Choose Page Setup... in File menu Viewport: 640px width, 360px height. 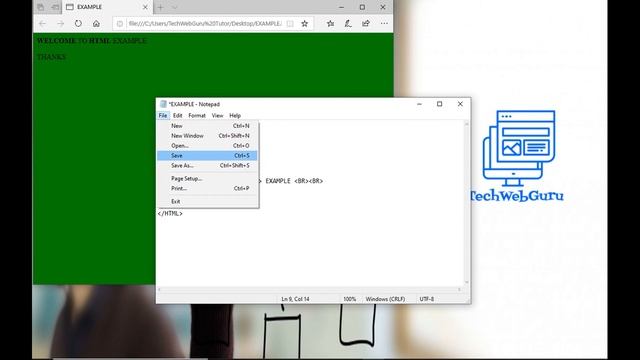[207, 178]
